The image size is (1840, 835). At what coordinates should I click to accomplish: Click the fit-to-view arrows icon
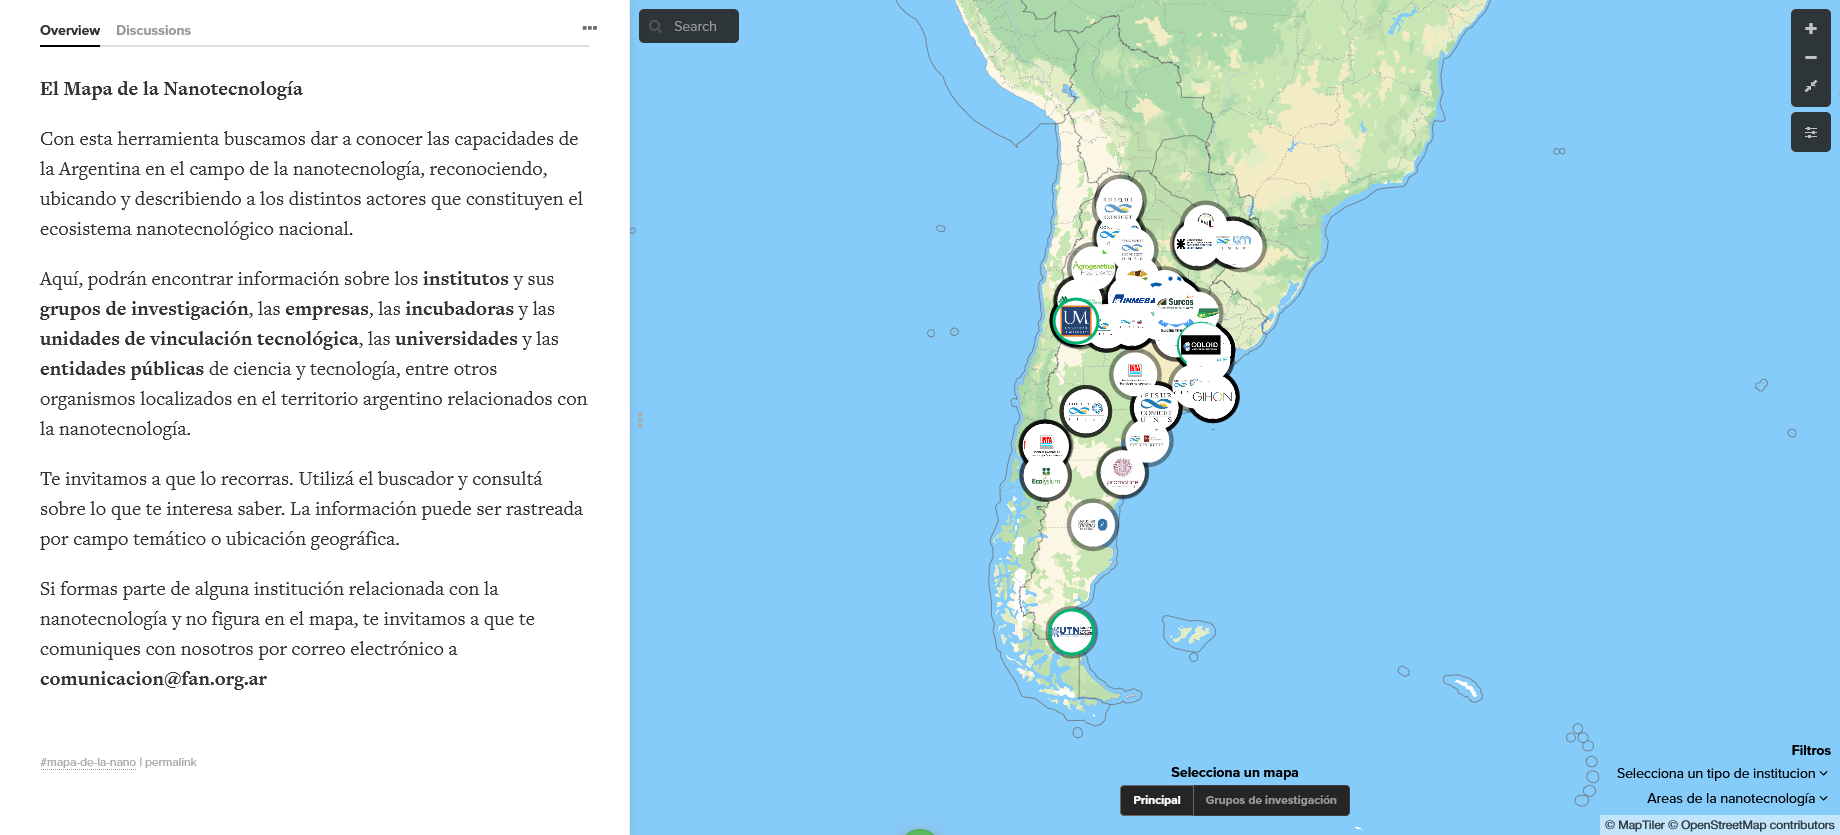pos(1810,87)
